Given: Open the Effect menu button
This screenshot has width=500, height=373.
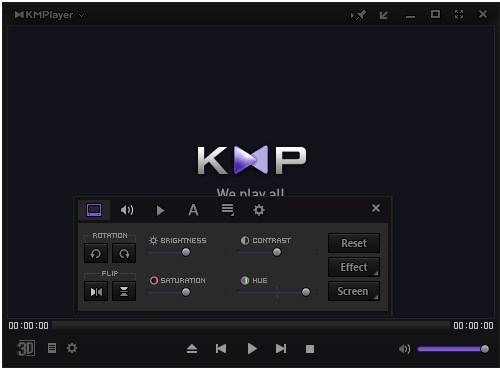Looking at the screenshot, I should (x=354, y=267).
